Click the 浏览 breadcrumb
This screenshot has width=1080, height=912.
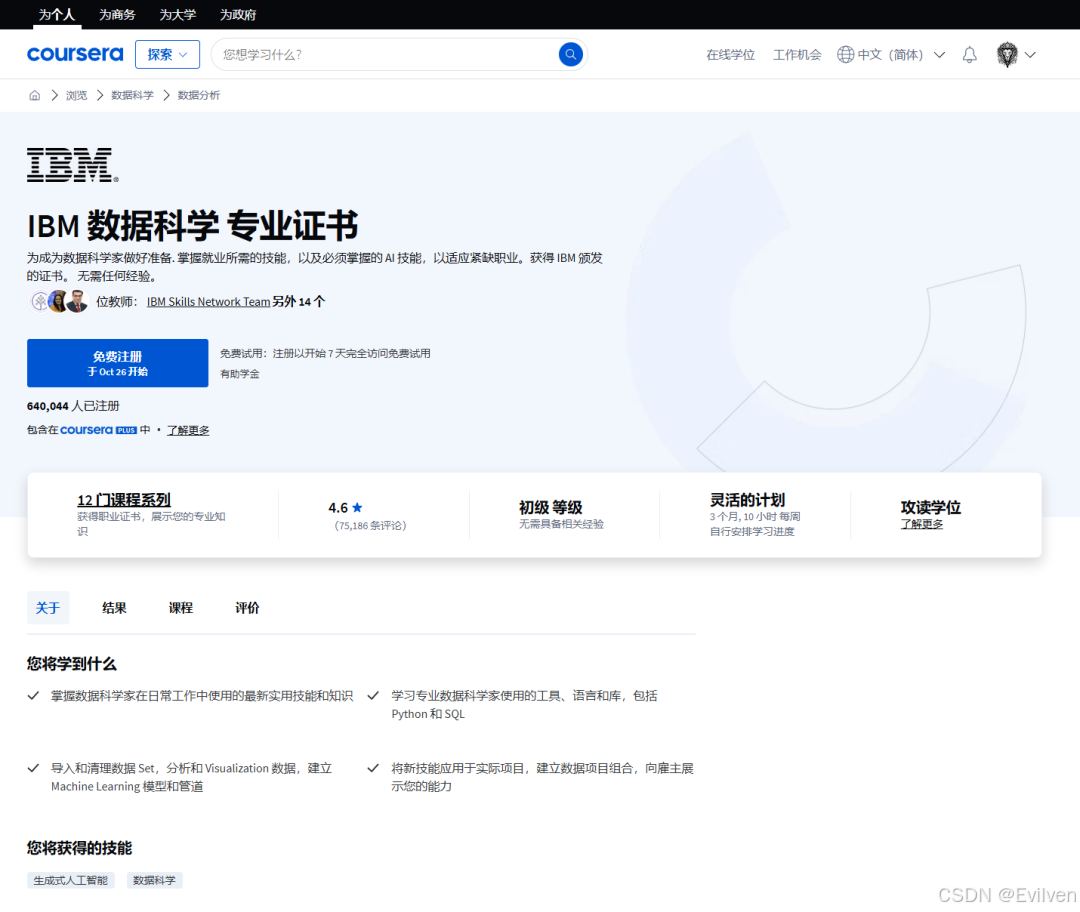[76, 95]
